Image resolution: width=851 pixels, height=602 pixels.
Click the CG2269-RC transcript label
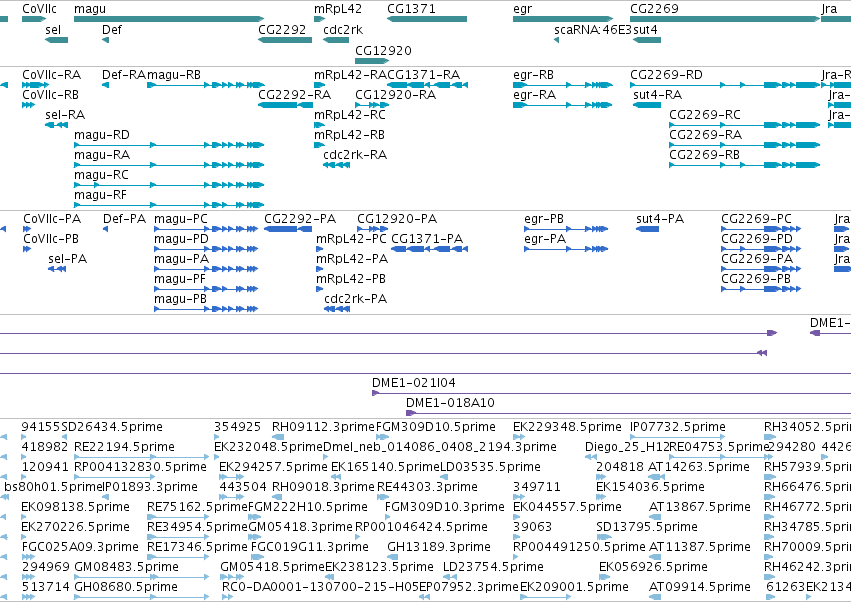pos(705,115)
